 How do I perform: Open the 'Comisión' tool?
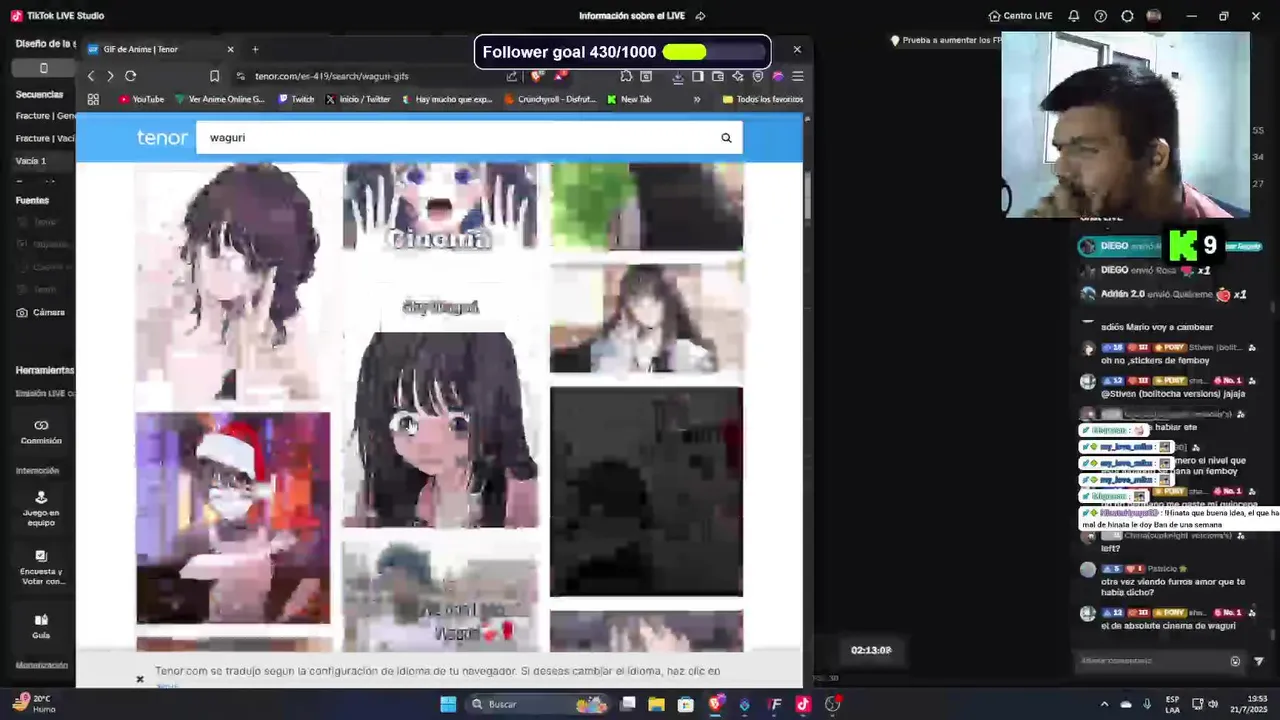point(41,432)
